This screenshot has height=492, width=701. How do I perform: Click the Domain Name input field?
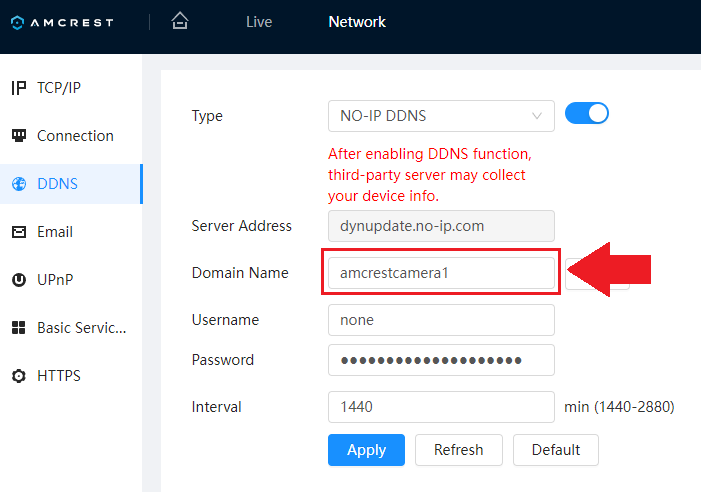[440, 274]
